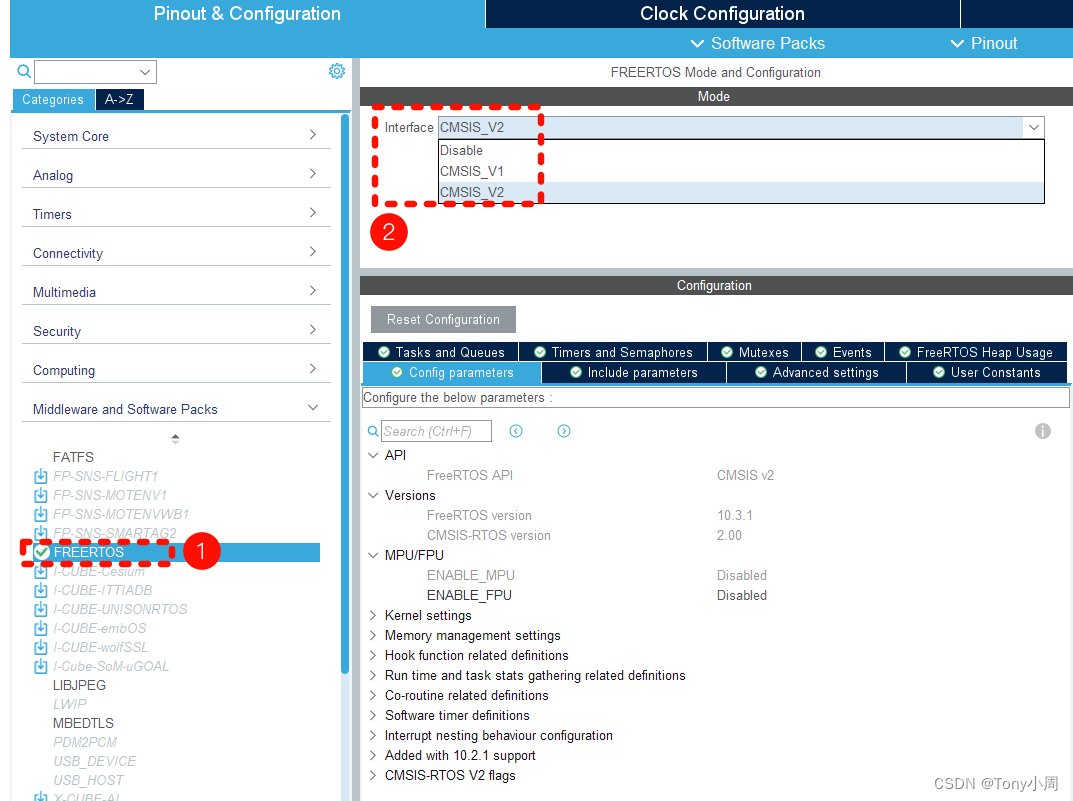Select CMSIS_V2 in the Interface list

click(x=741, y=192)
